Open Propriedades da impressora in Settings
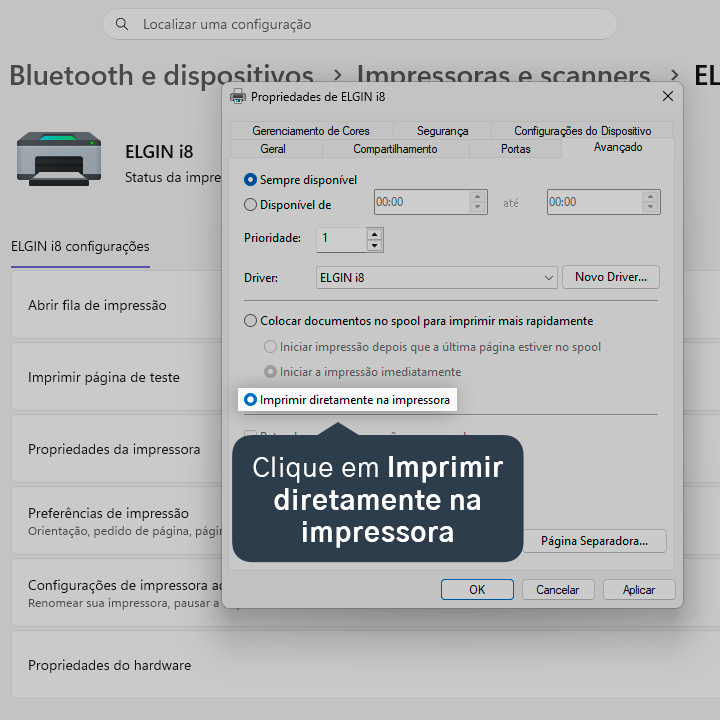 coord(117,449)
